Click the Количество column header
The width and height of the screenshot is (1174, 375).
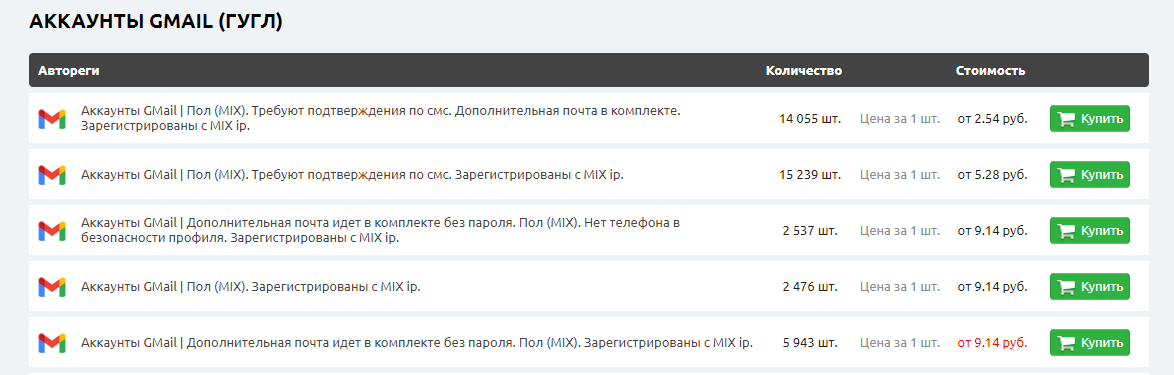[x=803, y=70]
